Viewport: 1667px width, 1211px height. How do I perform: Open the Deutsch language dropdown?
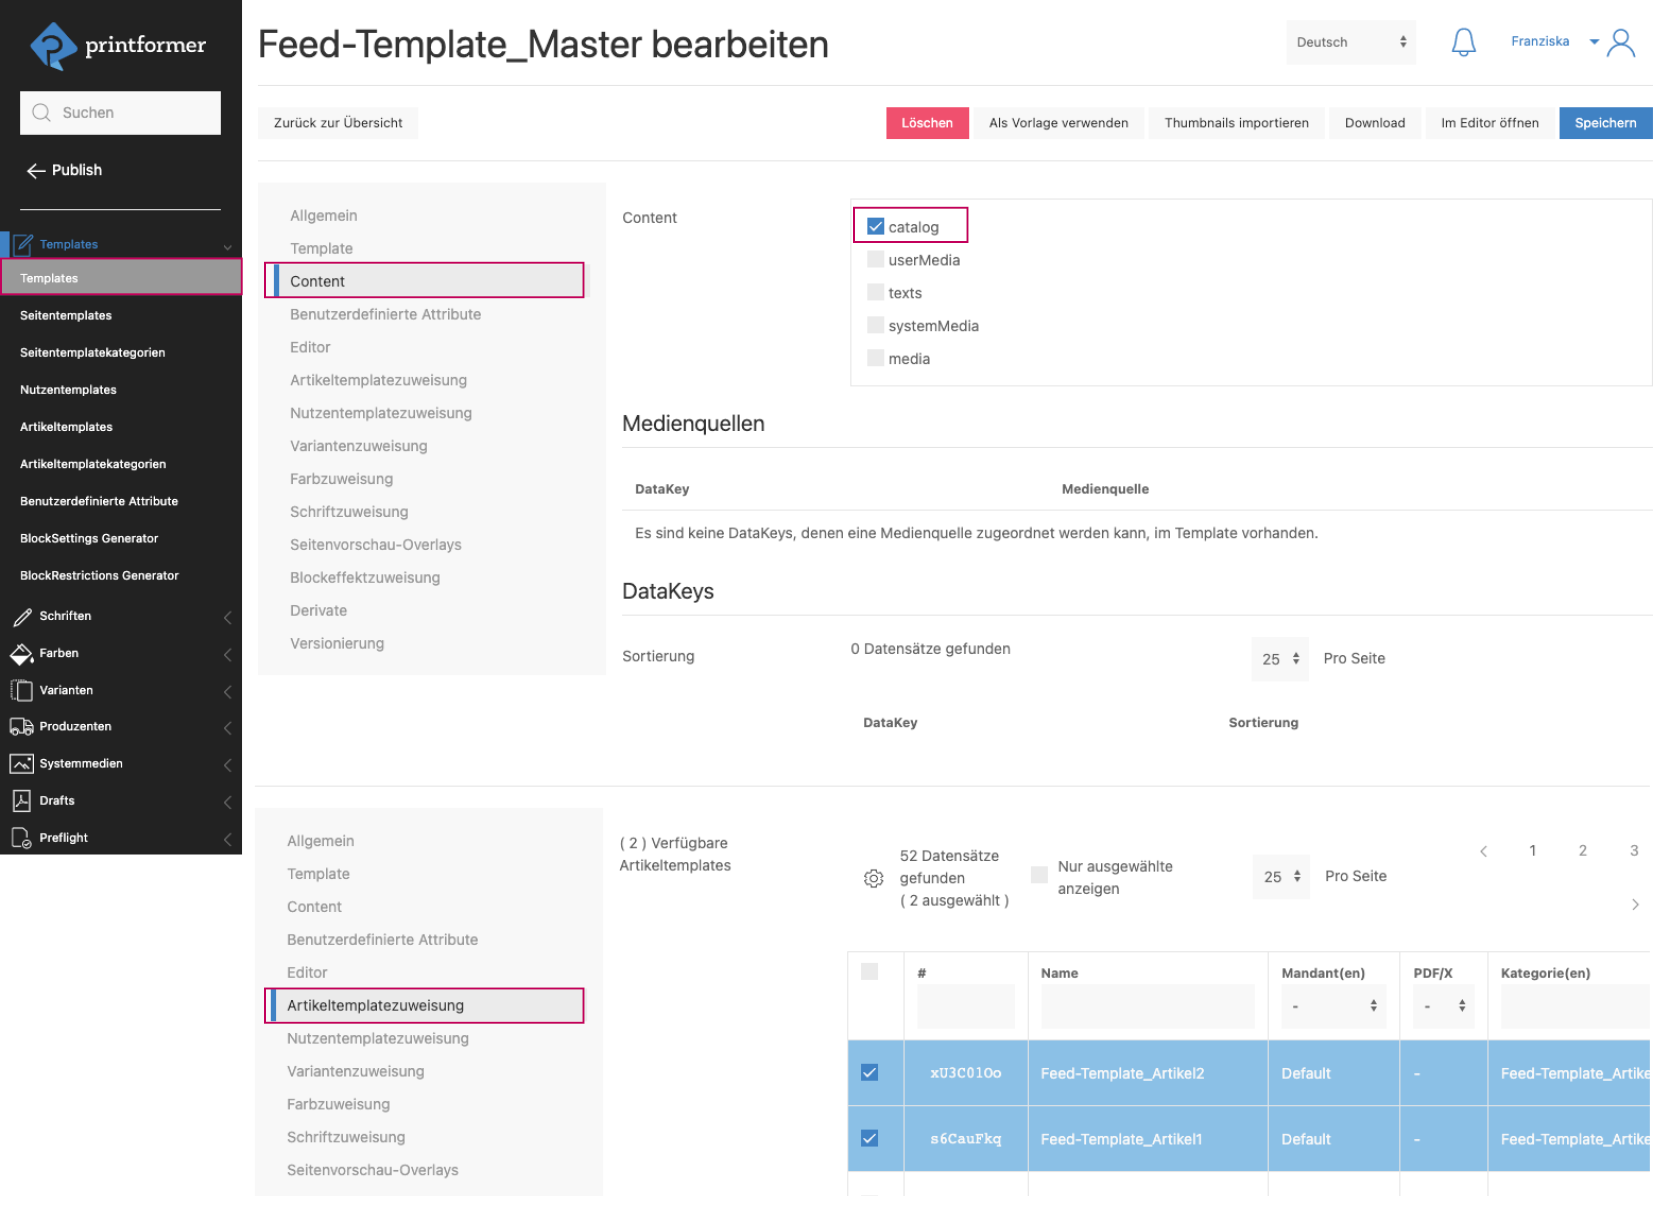[1350, 42]
